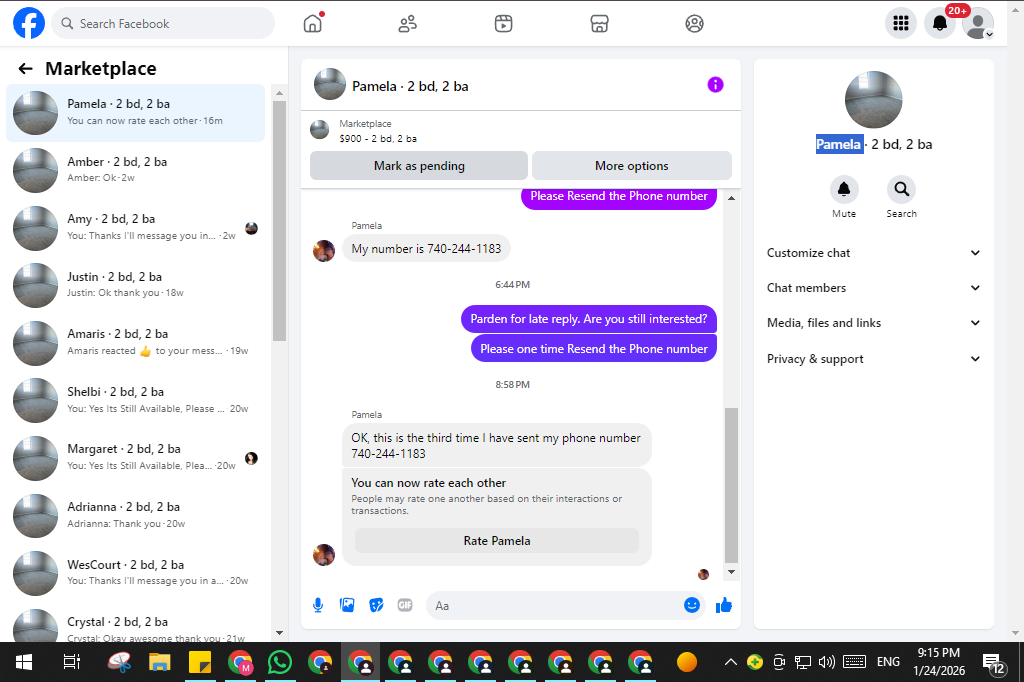Open the Menu grid icon
The height and width of the screenshot is (682, 1024).
901,24
